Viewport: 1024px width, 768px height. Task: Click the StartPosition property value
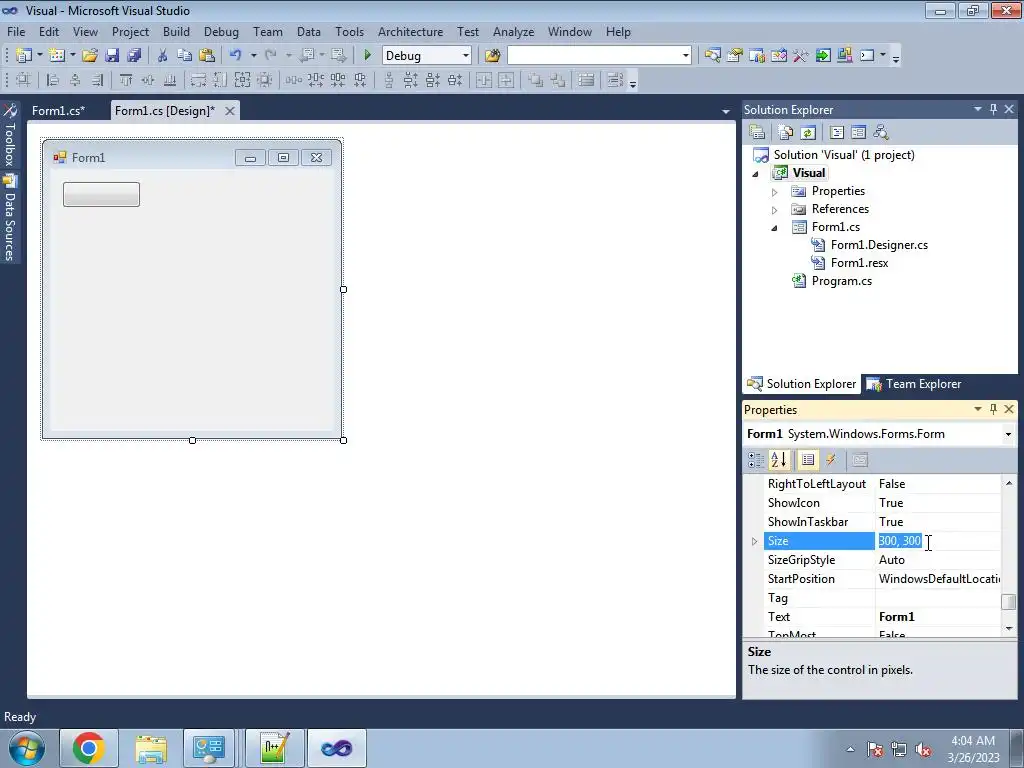[x=938, y=579]
